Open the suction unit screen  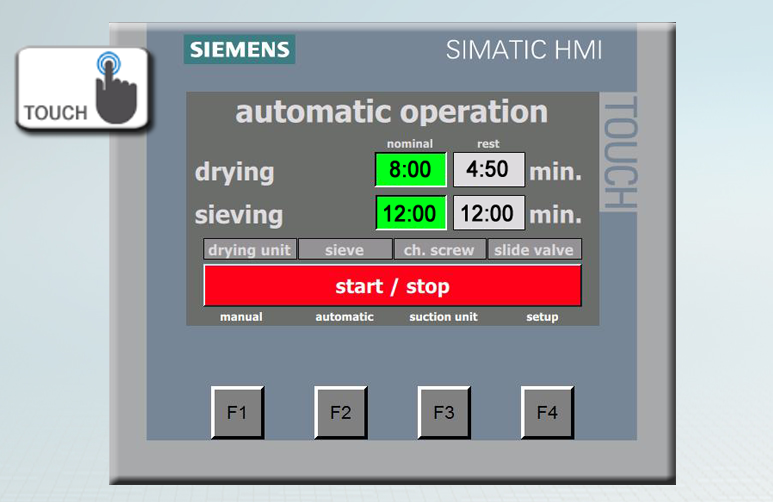443,317
